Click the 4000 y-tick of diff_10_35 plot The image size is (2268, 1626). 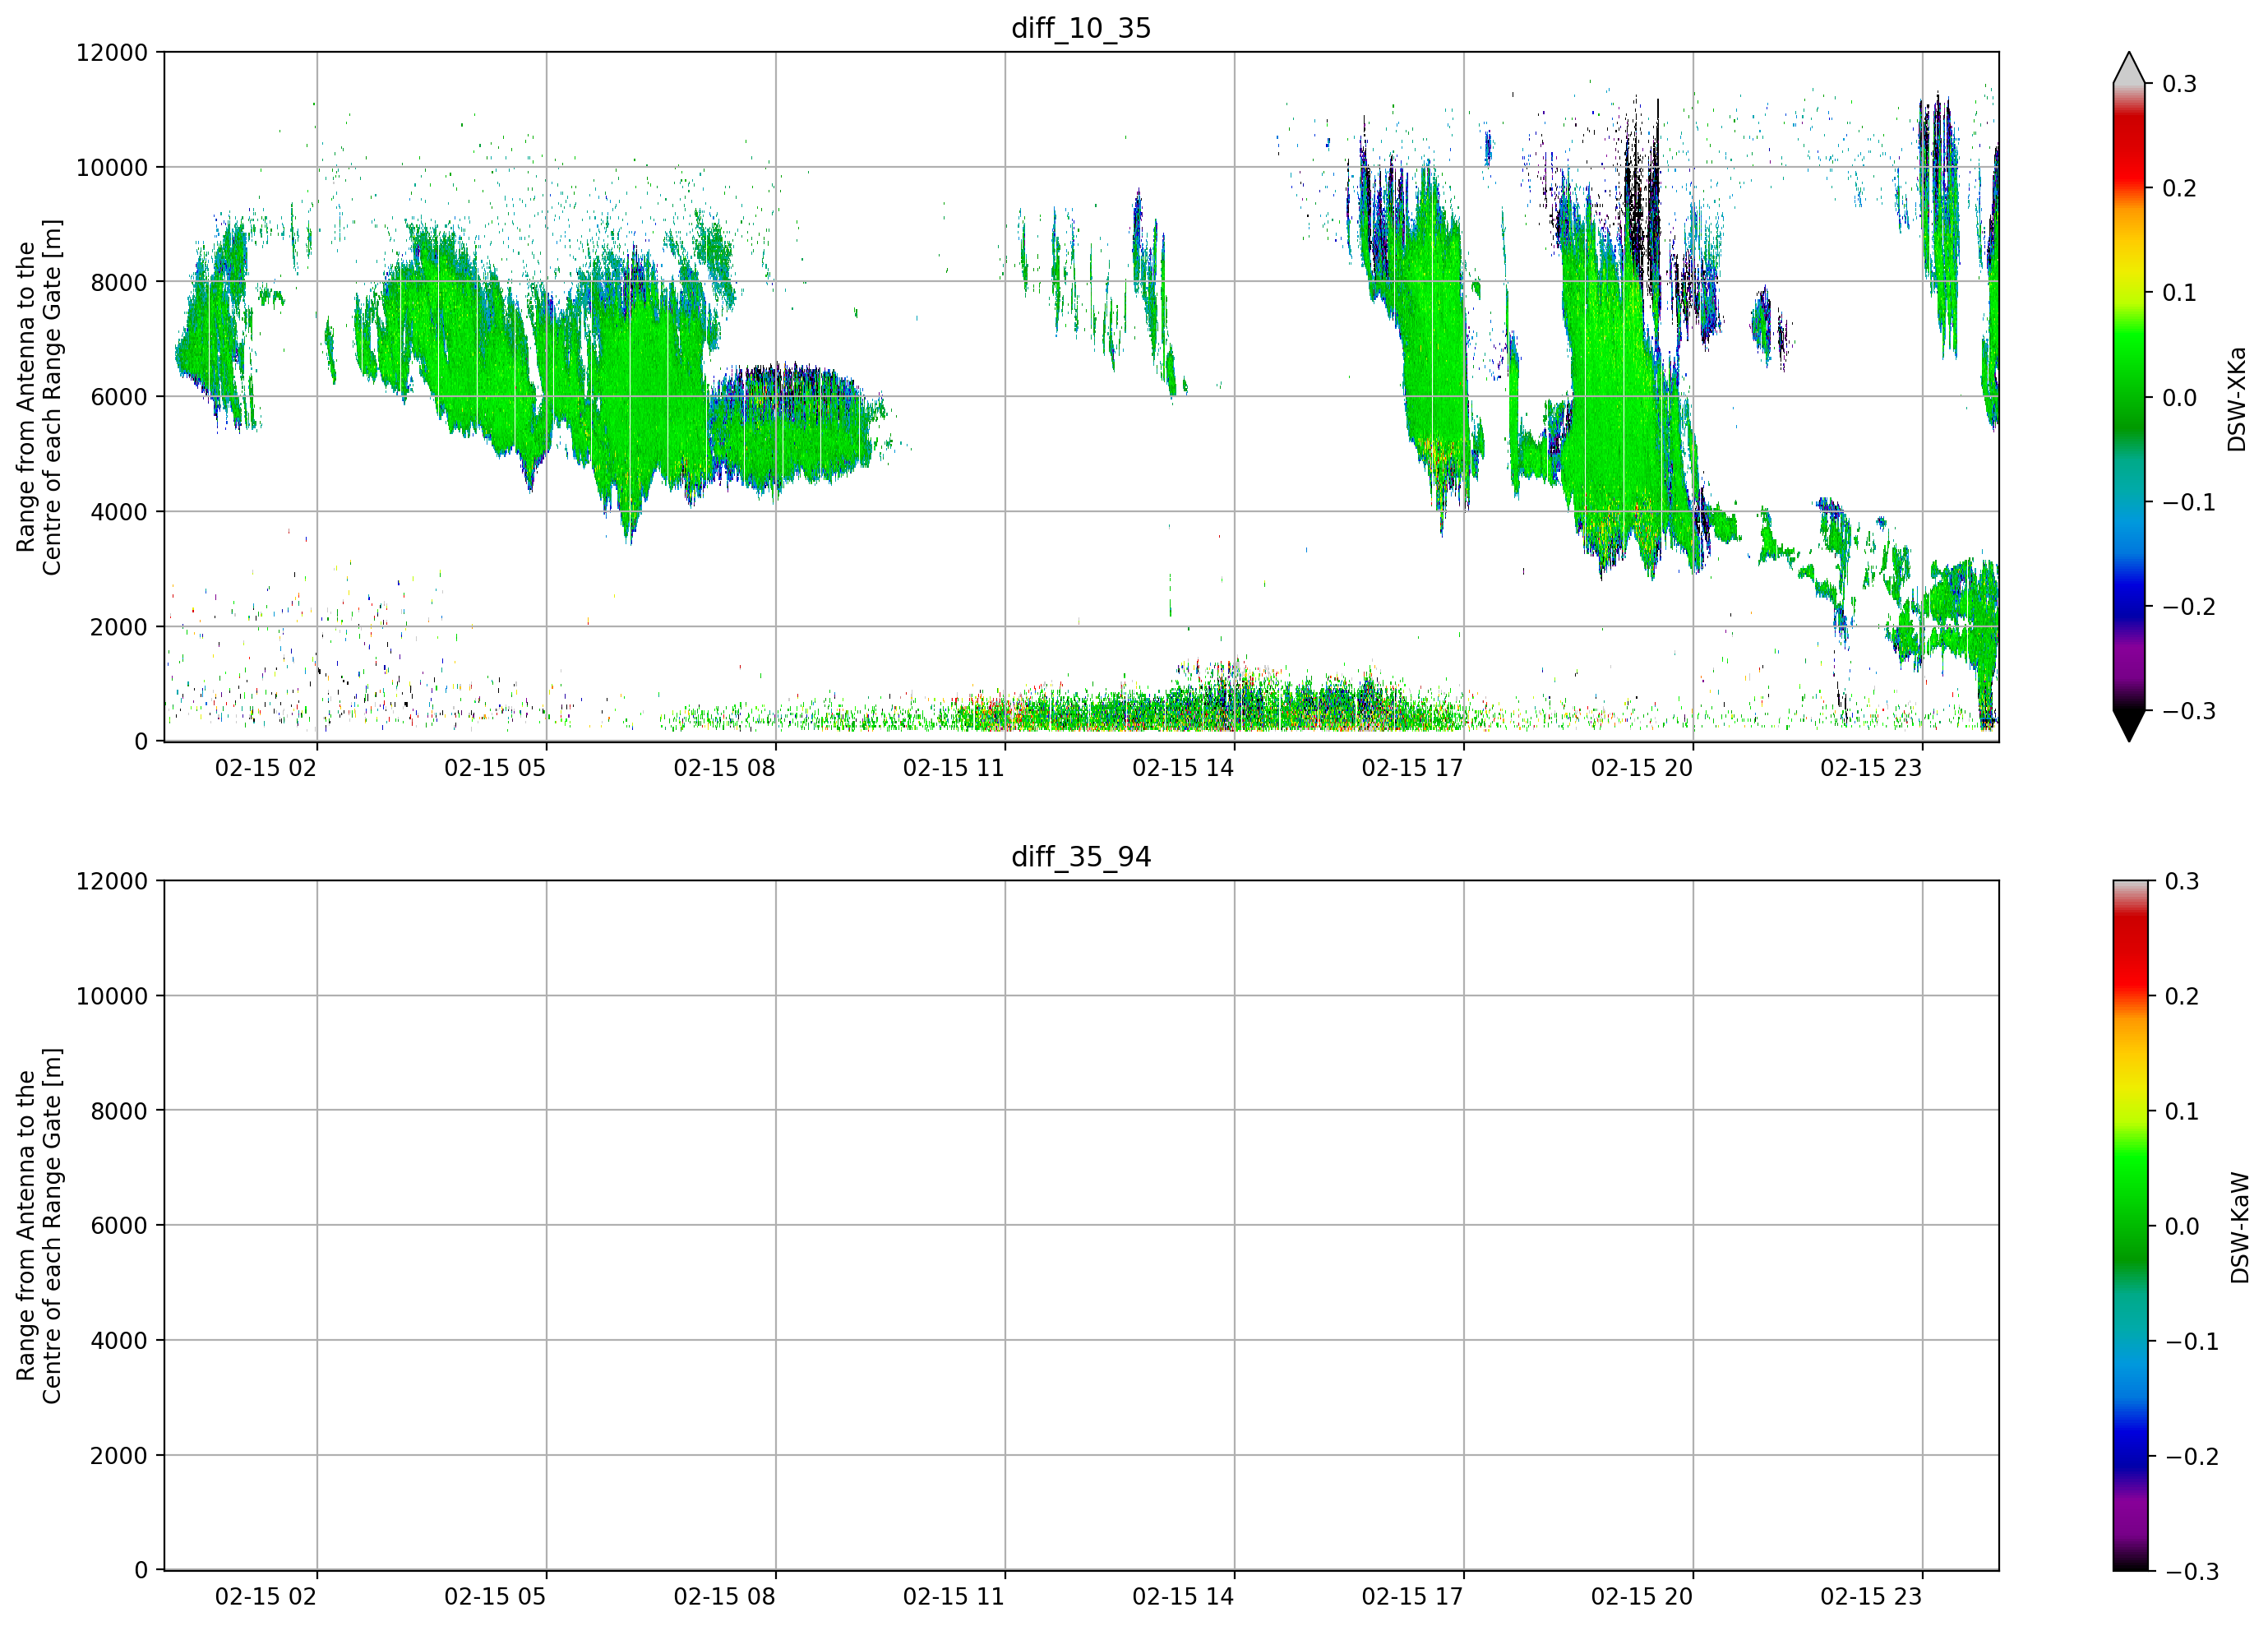click(119, 512)
